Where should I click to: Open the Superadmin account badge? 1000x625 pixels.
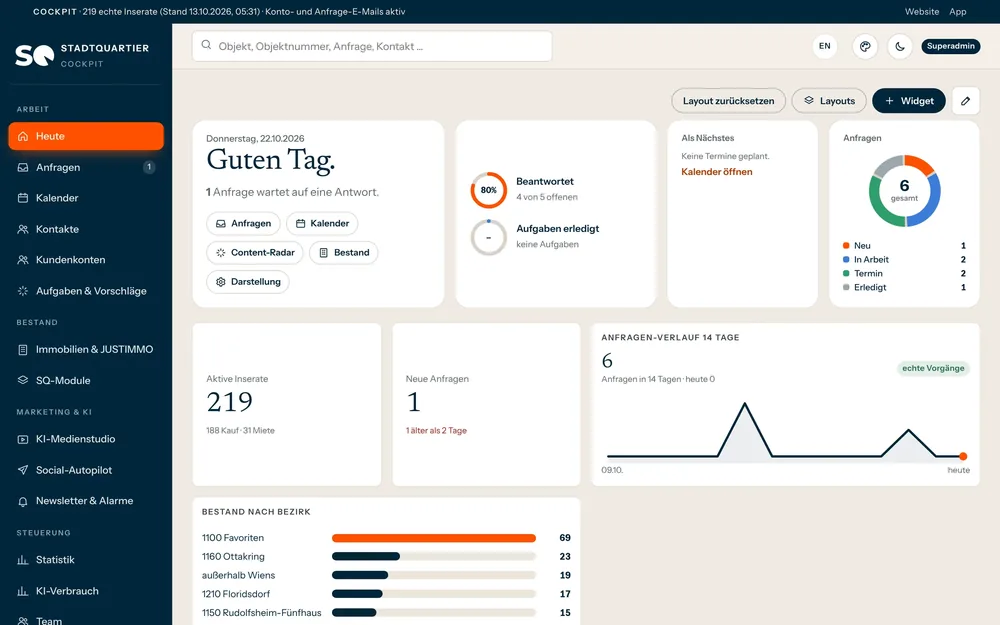(x=950, y=47)
